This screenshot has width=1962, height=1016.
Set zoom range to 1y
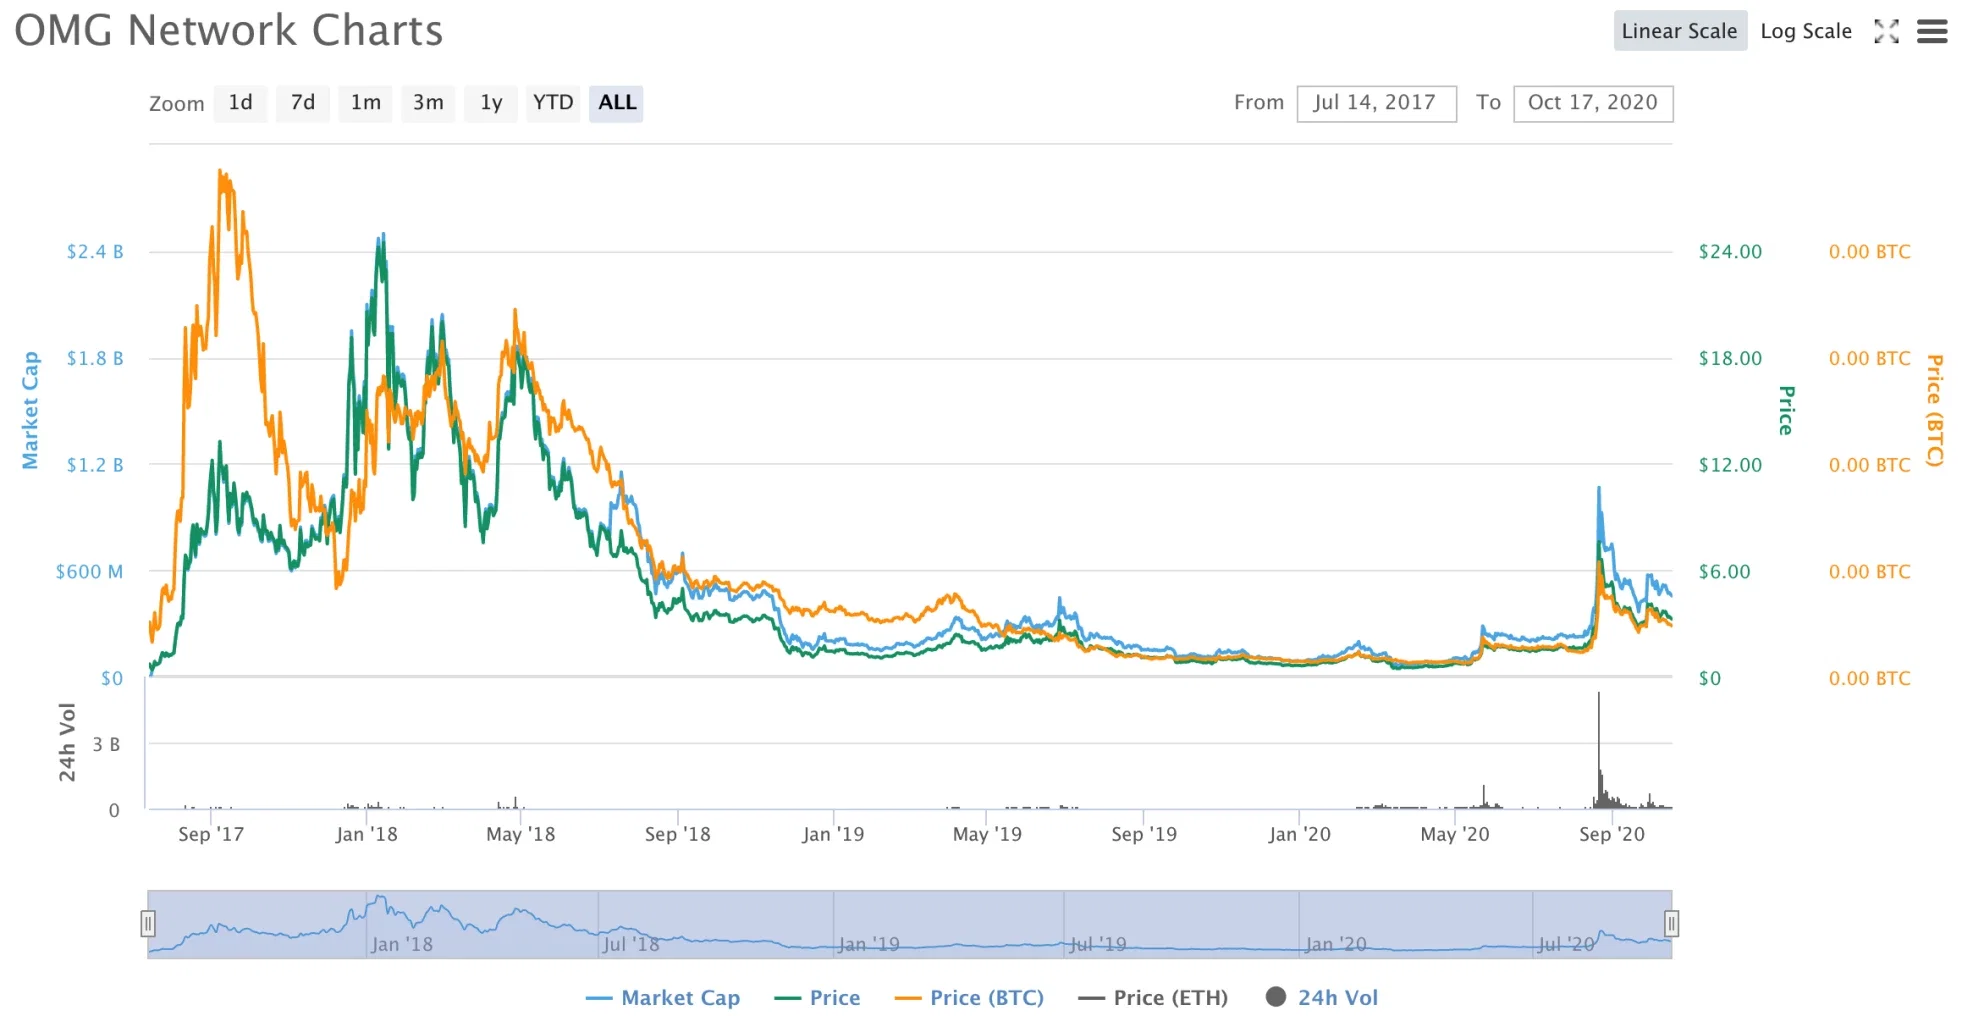pyautogui.click(x=490, y=103)
